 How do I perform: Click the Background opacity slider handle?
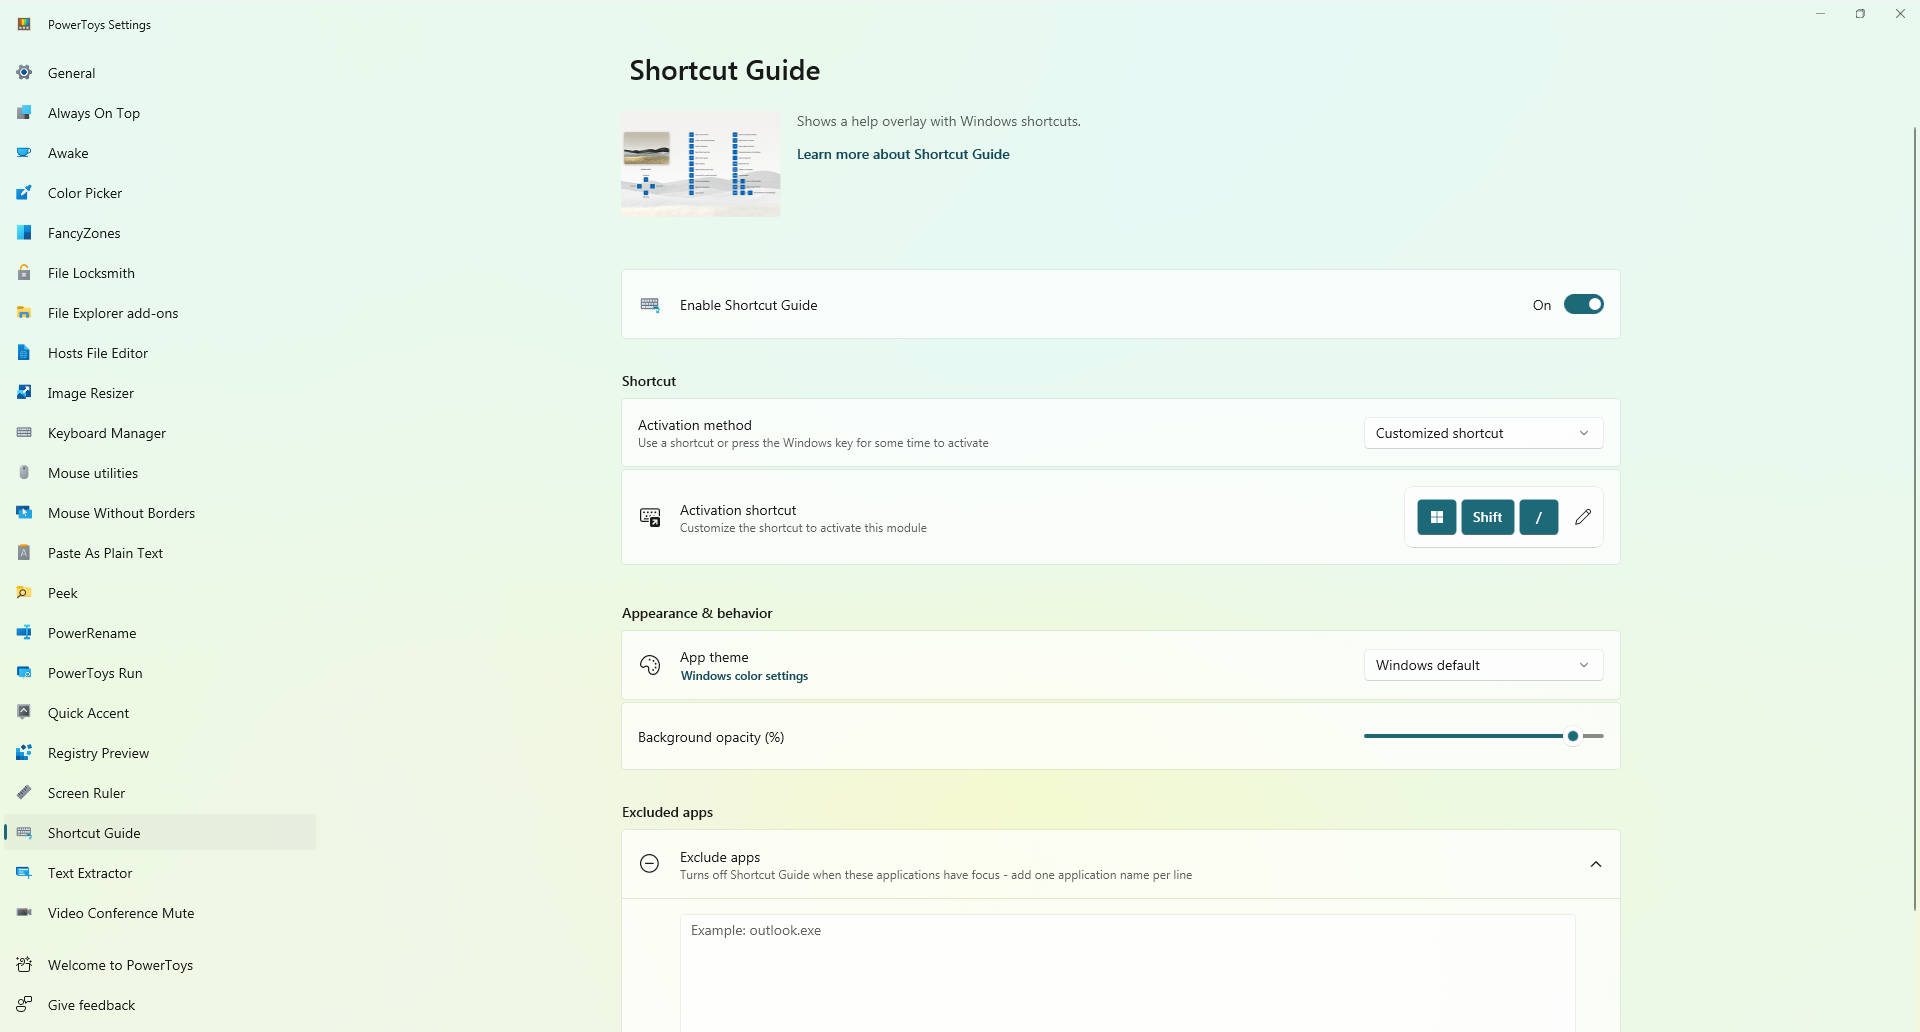click(x=1572, y=736)
